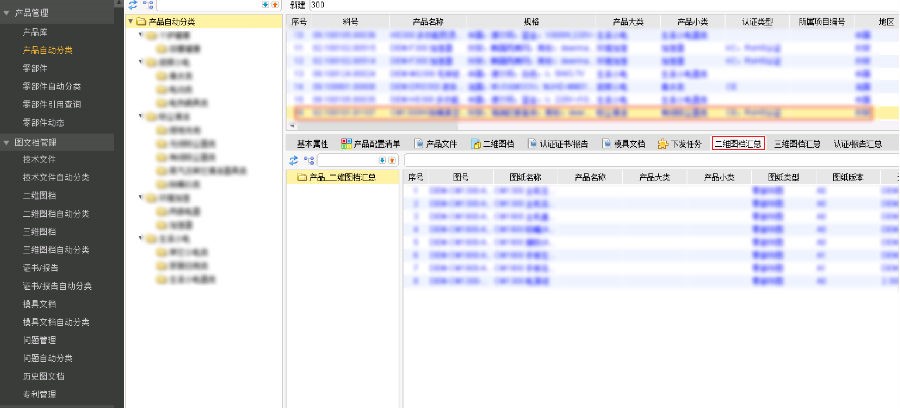The image size is (900, 408).
Task: Click the orange up-arrow icon in the top tree search box
Action: pos(274,5)
